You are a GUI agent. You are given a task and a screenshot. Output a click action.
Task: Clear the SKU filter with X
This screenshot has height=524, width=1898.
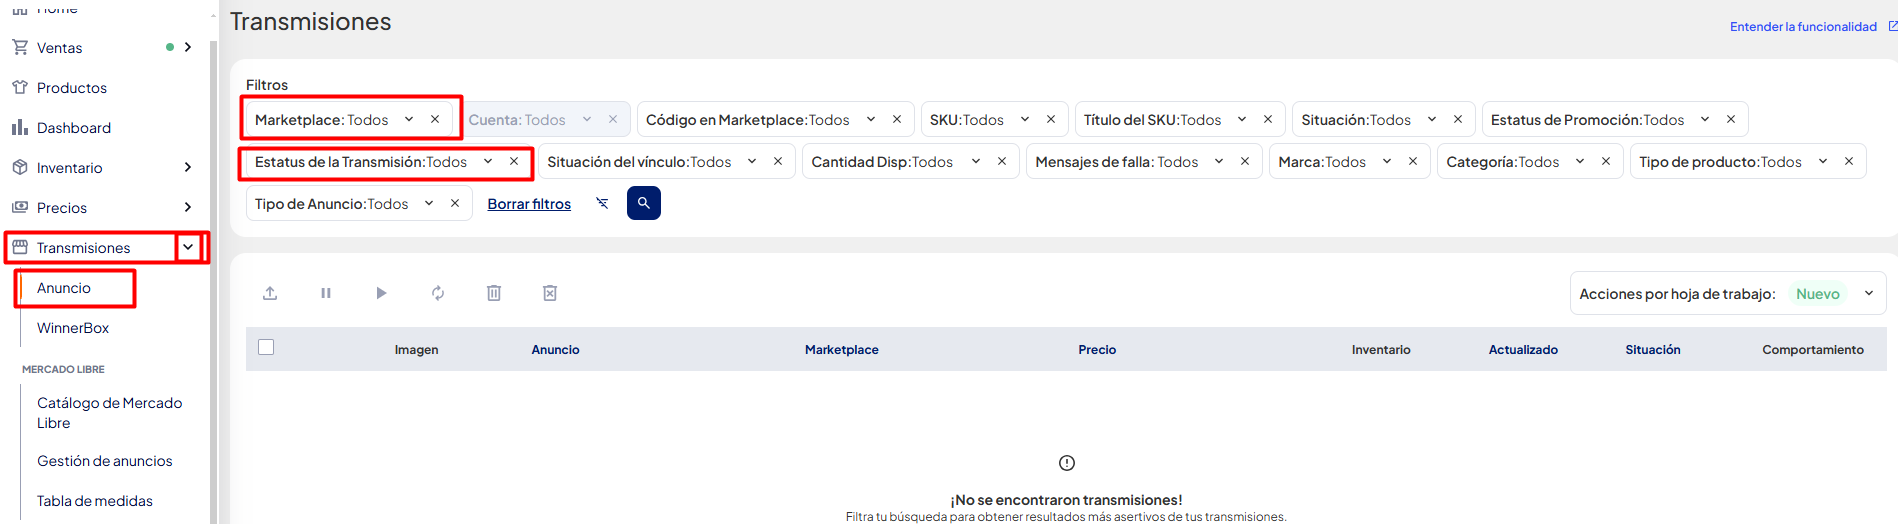[x=1051, y=119]
